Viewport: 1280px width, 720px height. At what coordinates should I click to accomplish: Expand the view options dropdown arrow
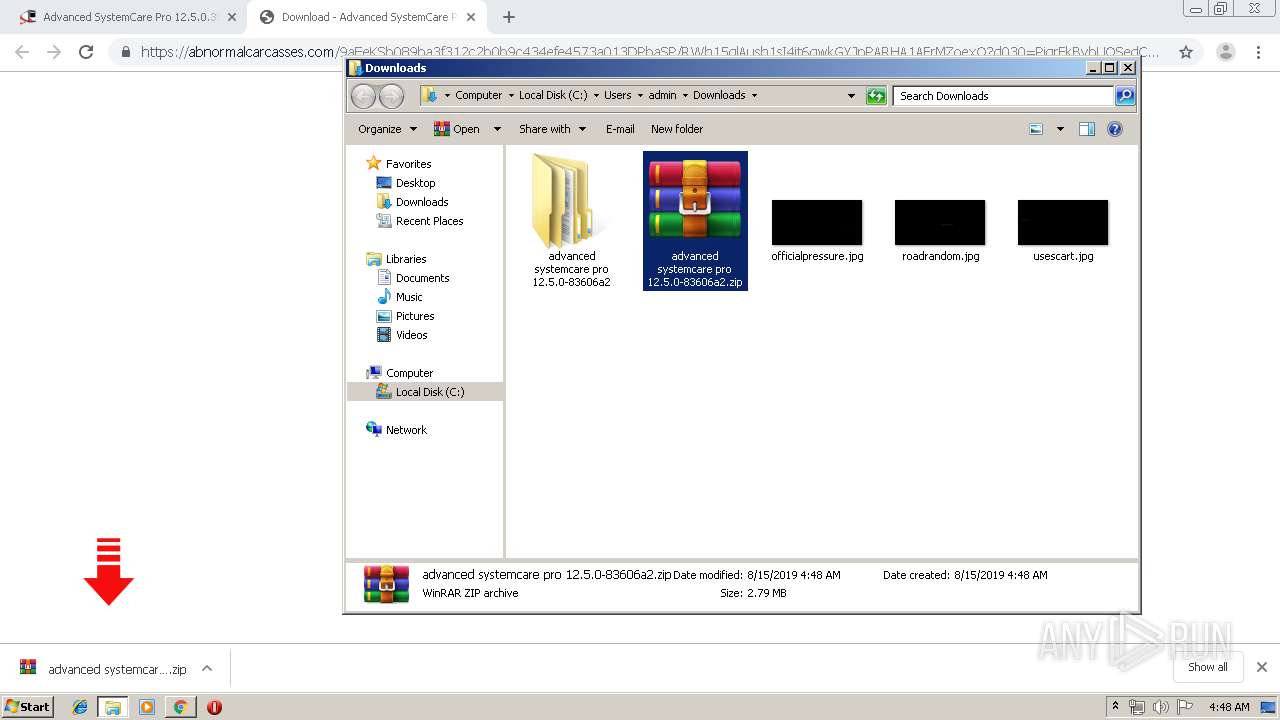(x=1060, y=129)
